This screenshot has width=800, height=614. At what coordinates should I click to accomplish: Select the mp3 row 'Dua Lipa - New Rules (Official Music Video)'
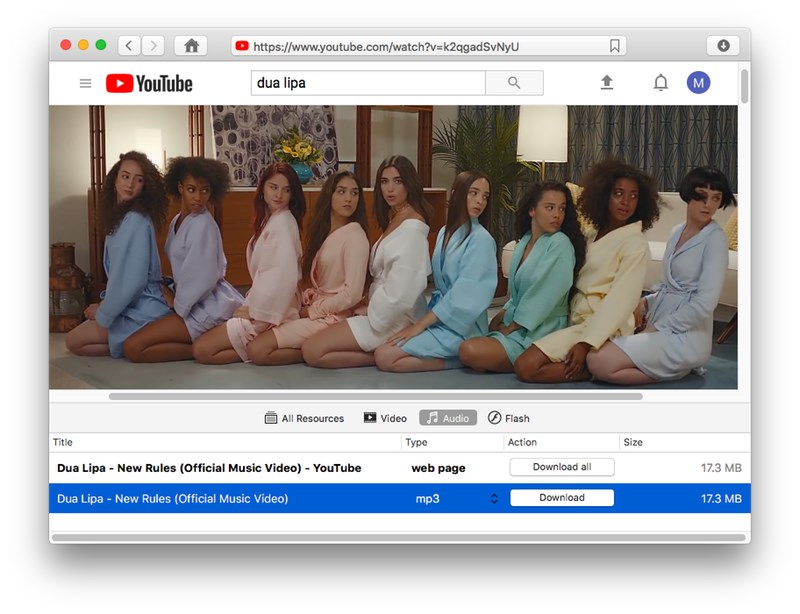point(399,498)
